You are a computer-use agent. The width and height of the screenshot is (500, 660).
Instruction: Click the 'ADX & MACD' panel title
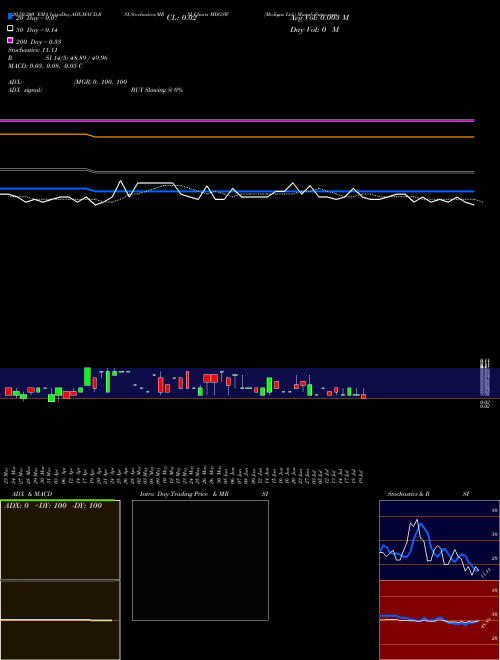(x=32, y=494)
